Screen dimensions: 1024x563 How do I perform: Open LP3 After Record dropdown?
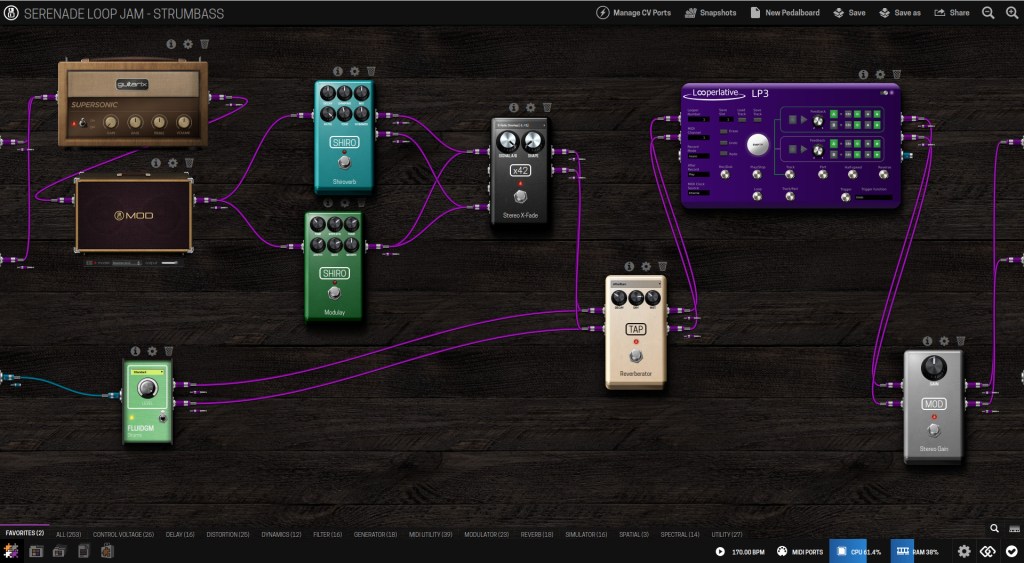coord(698,174)
